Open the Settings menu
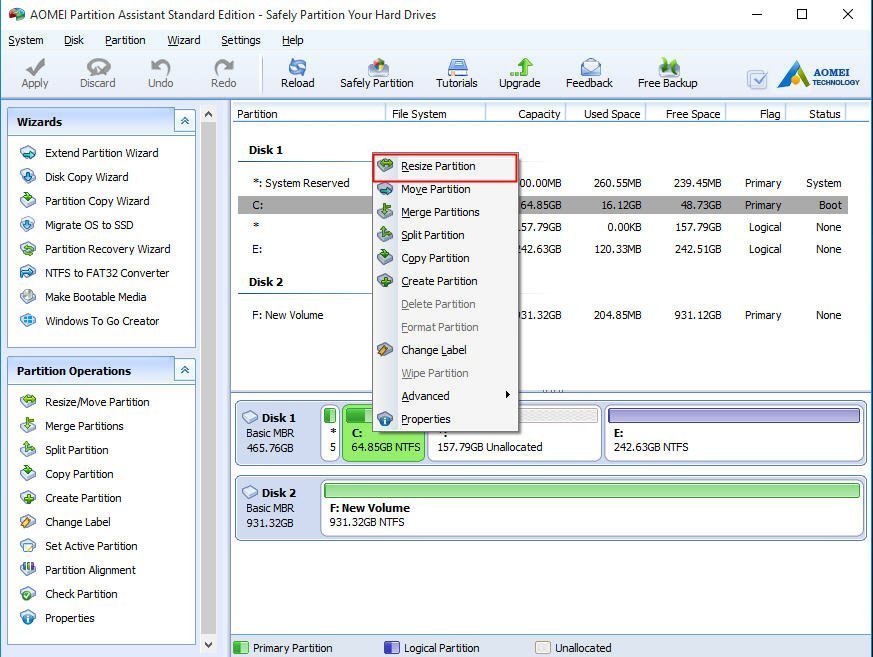 [241, 40]
